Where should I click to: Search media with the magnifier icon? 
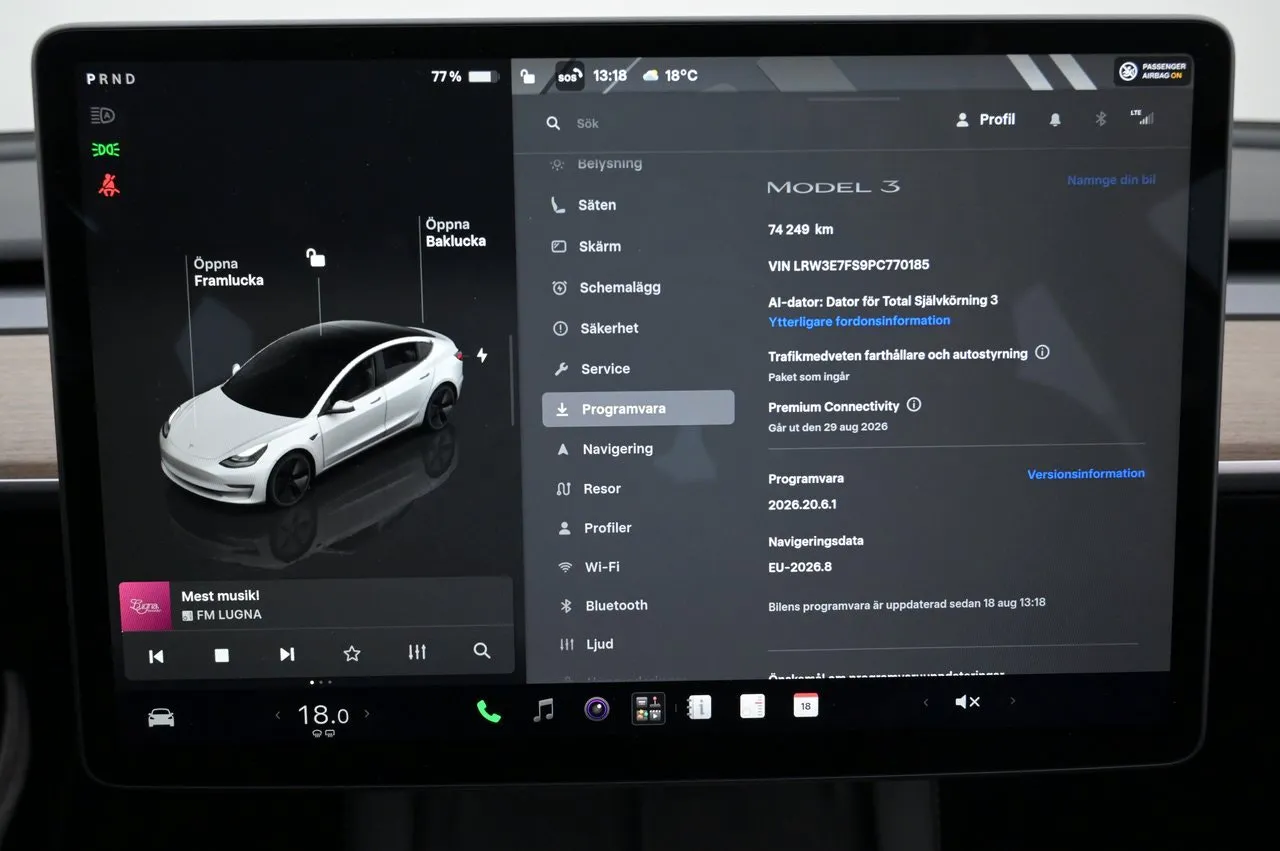point(482,651)
